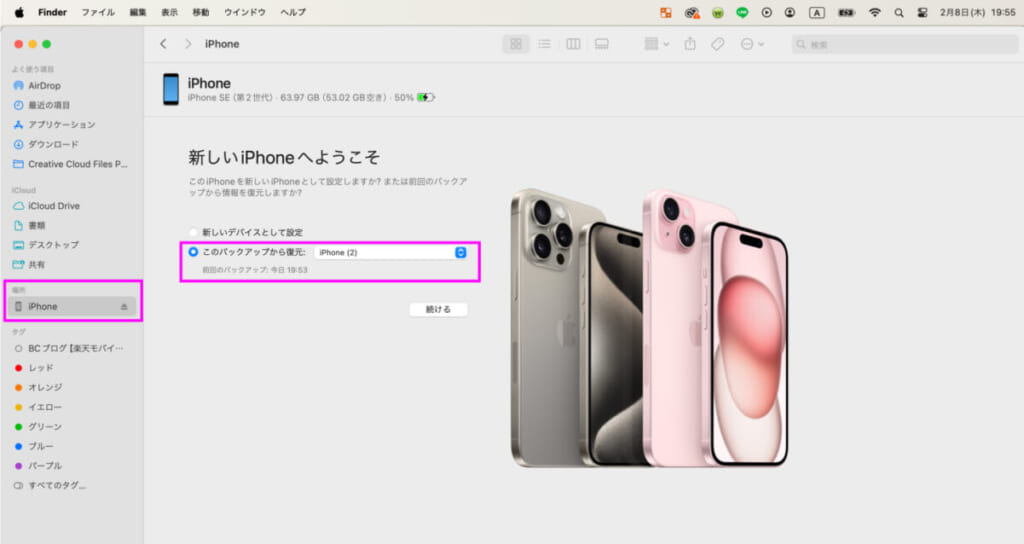Open the ファイル menu
1024x544 pixels.
click(x=98, y=12)
